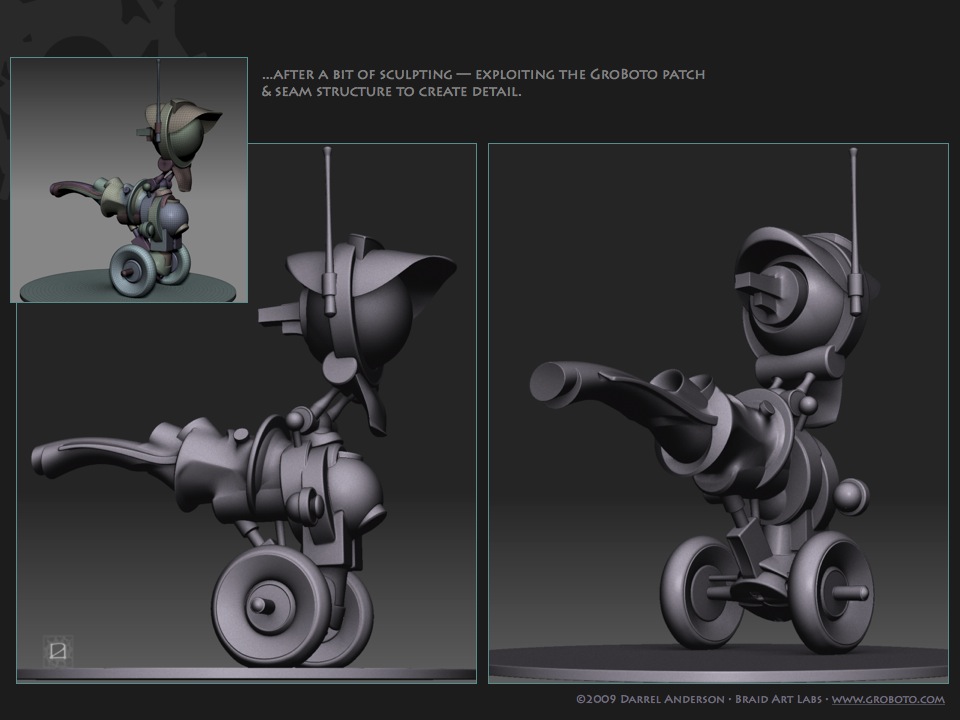The height and width of the screenshot is (720, 960).
Task: Open the colored wireframe robot thumbnail
Action: (129, 180)
